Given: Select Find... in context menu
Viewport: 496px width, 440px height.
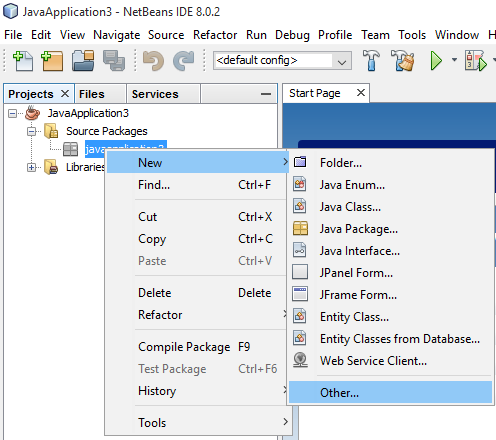Looking at the screenshot, I should pos(198,184).
